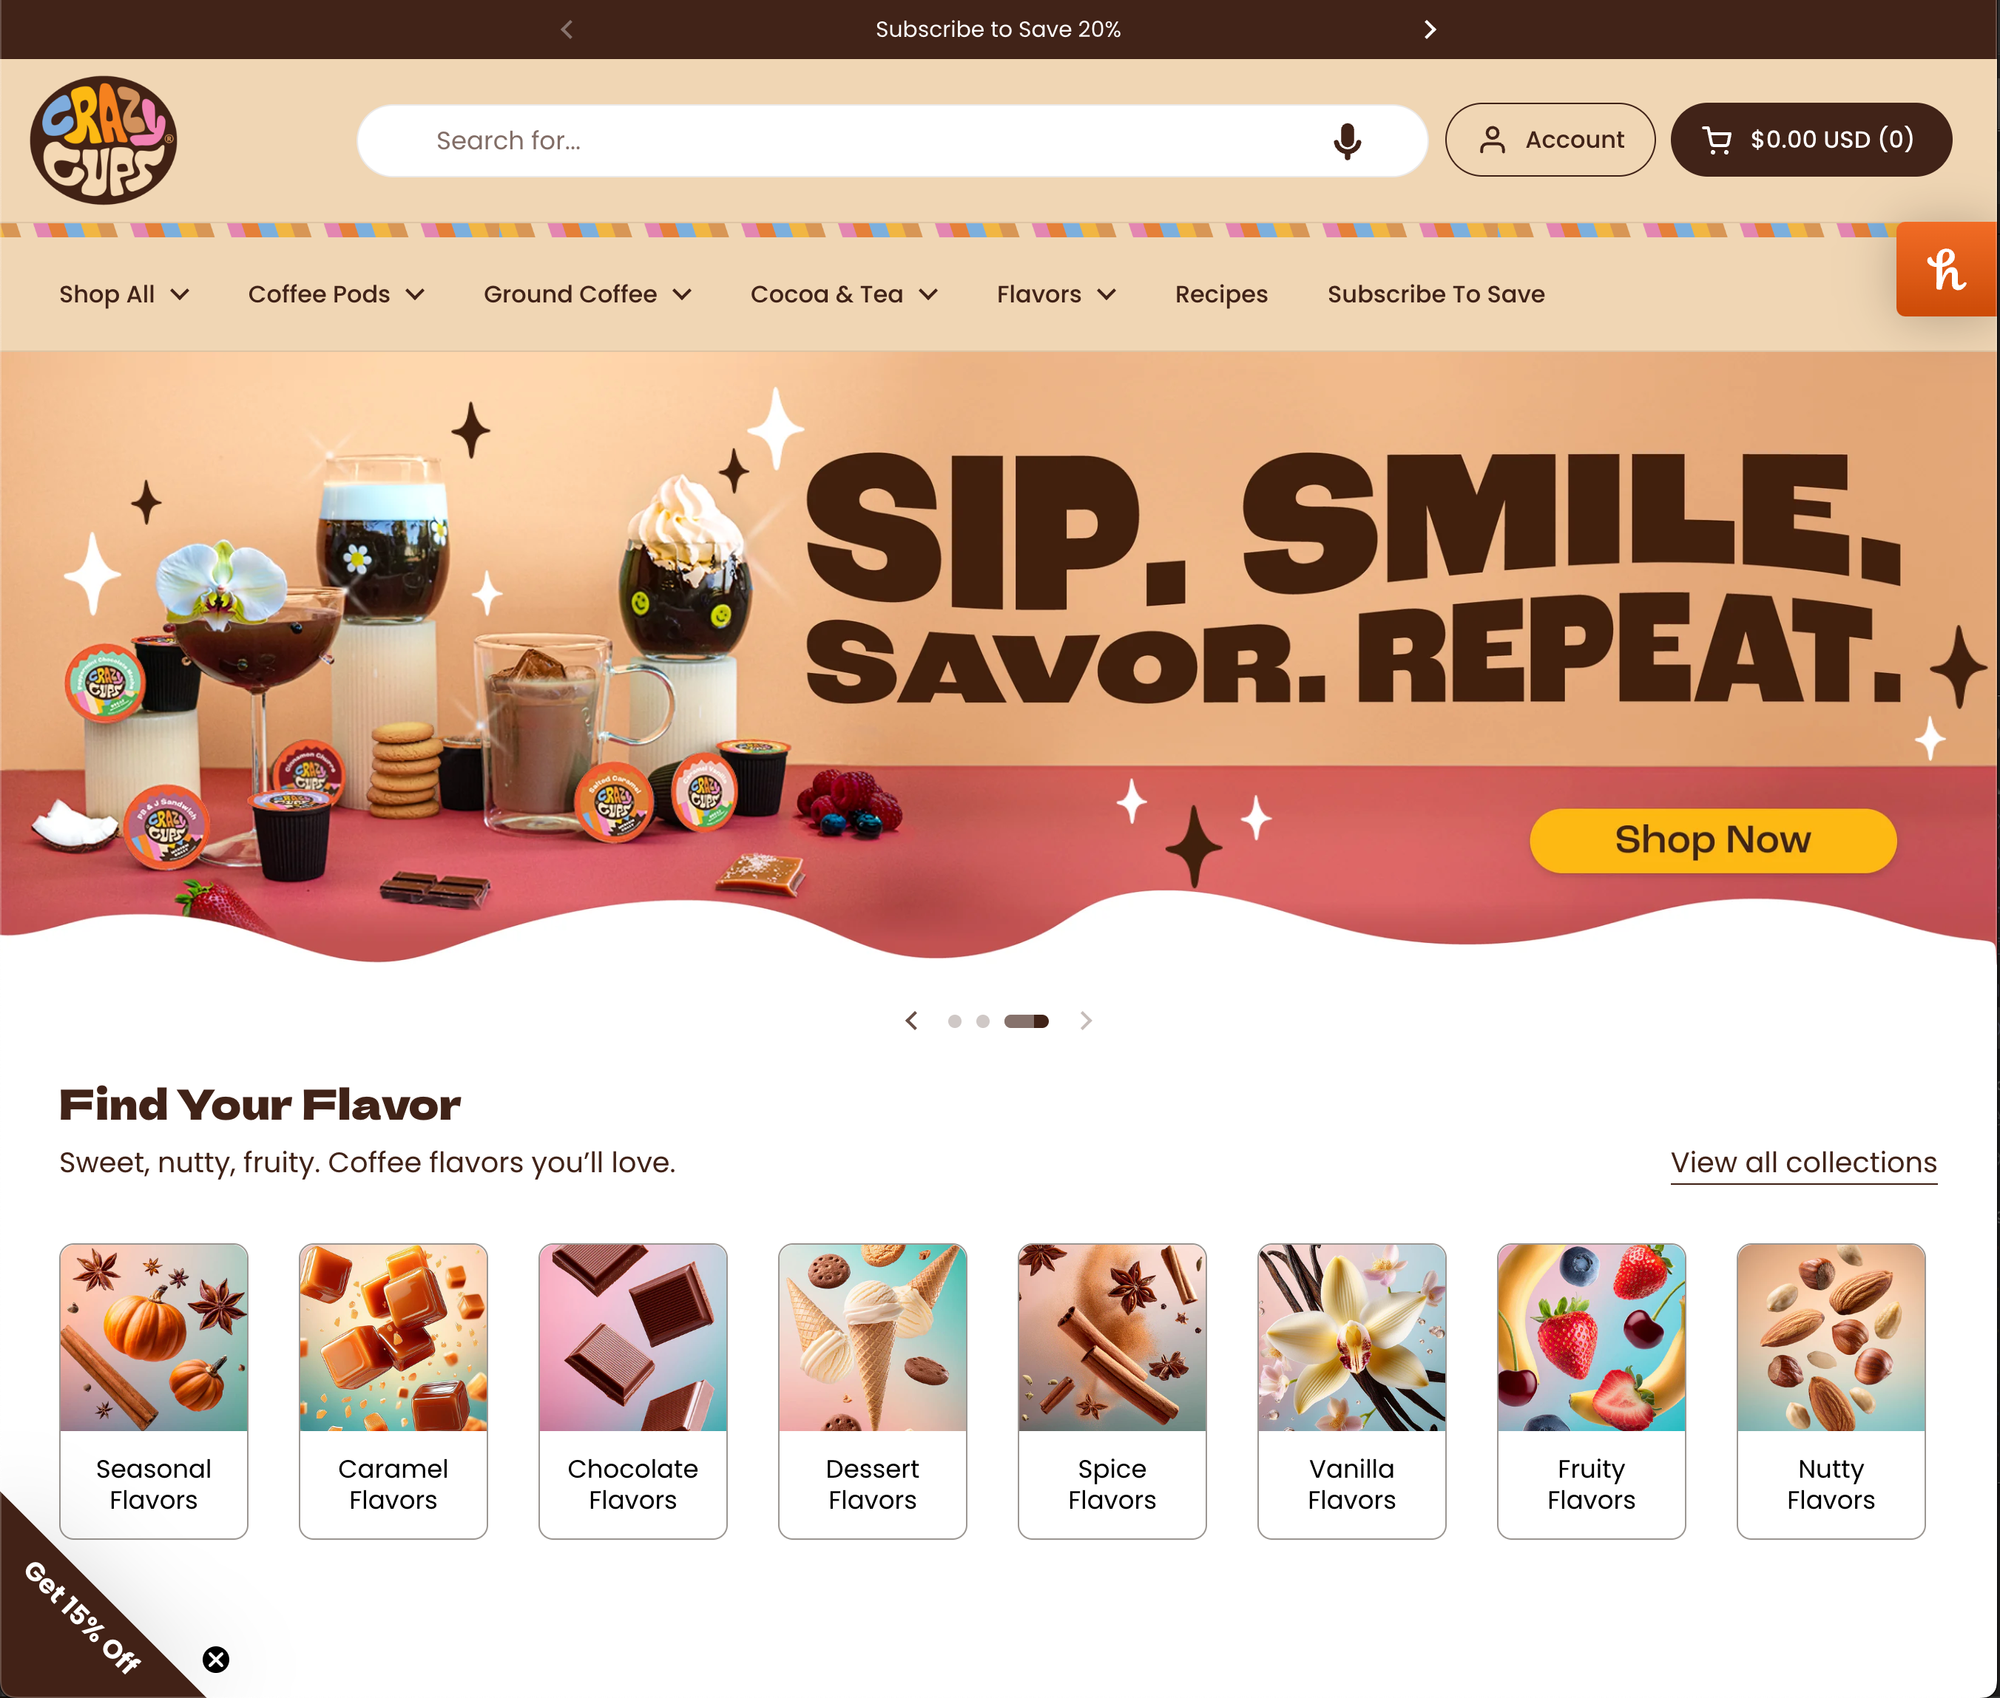Go to Subscribe To Save page

pyautogui.click(x=1436, y=294)
